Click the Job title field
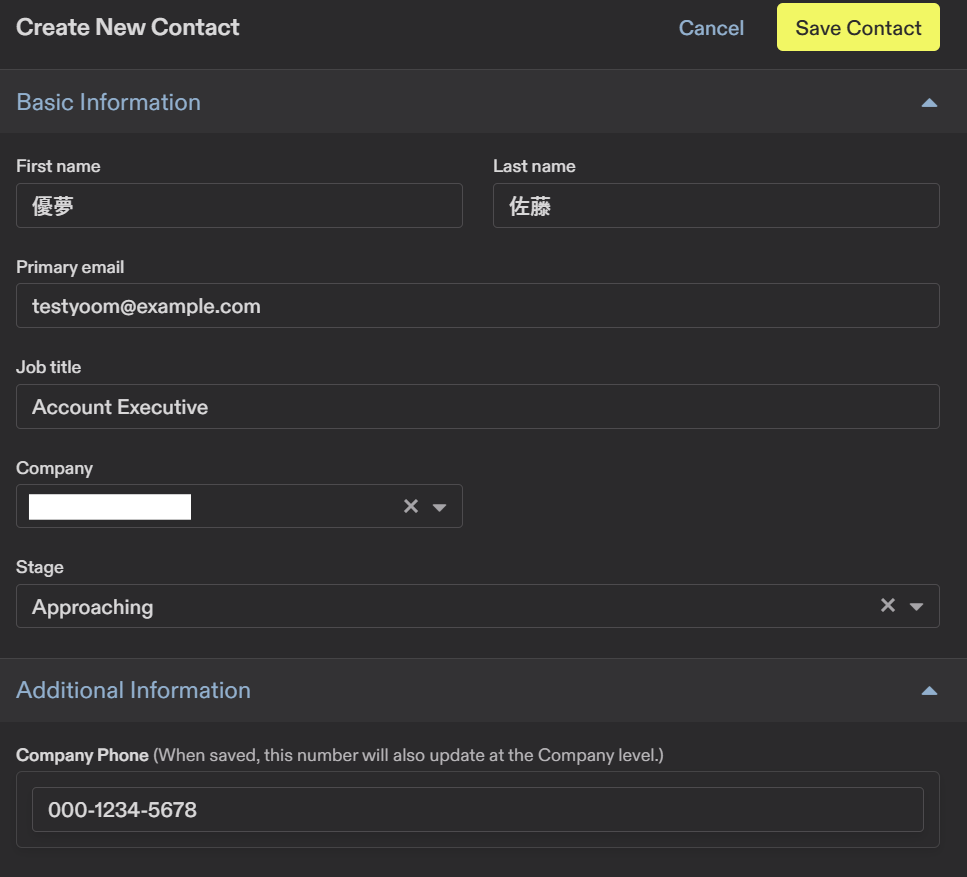967x877 pixels. (478, 407)
